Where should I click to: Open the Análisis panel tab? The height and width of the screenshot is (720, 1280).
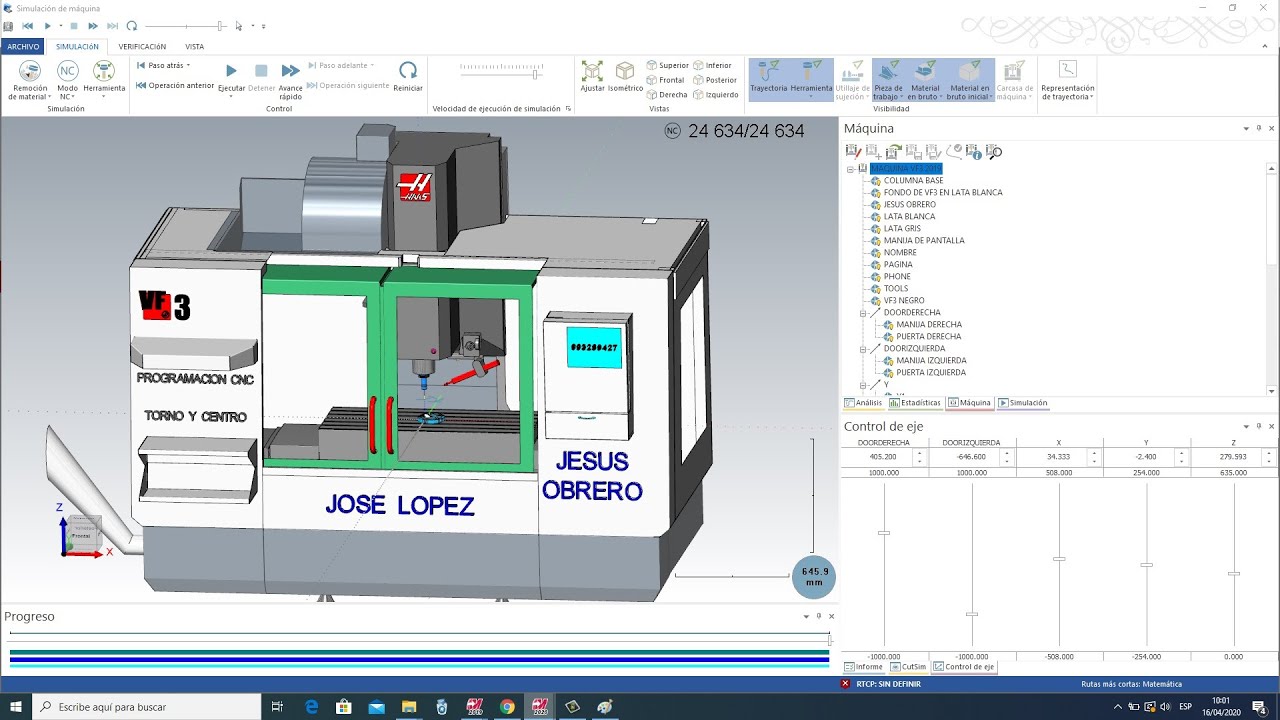(864, 403)
